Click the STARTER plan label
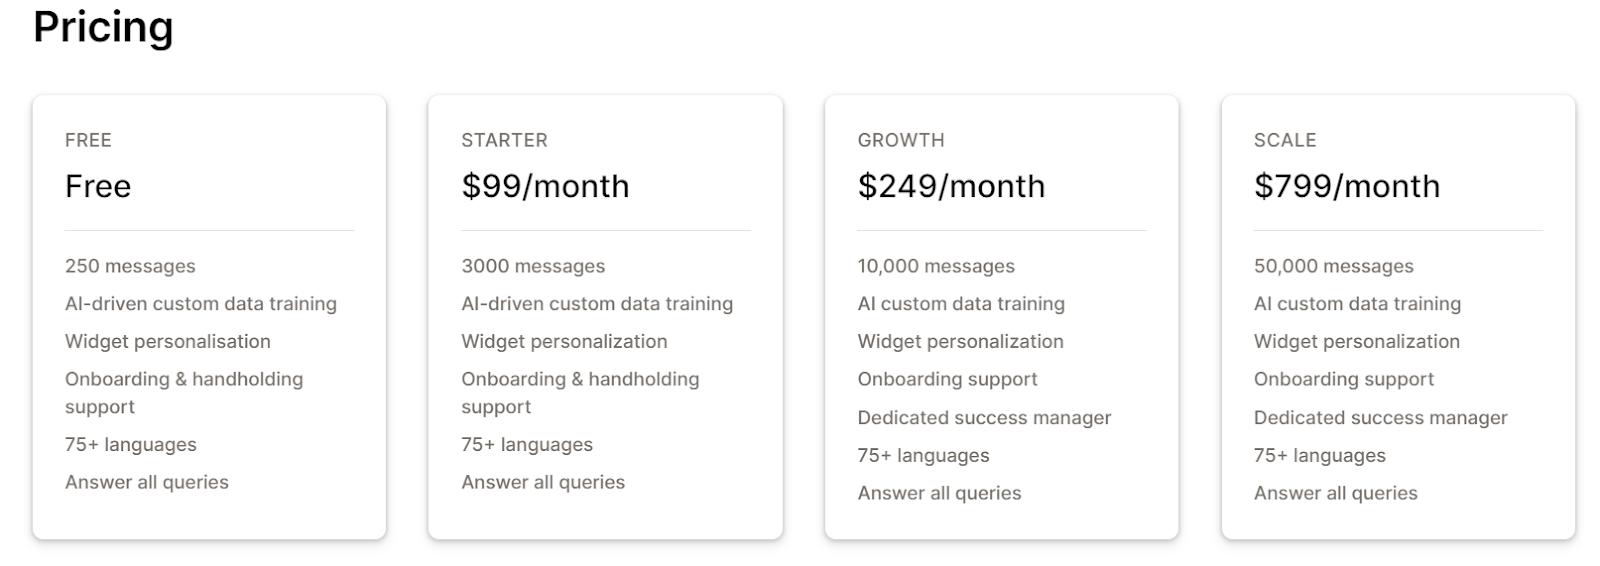Image resolution: width=1600 pixels, height=566 pixels. click(x=504, y=140)
